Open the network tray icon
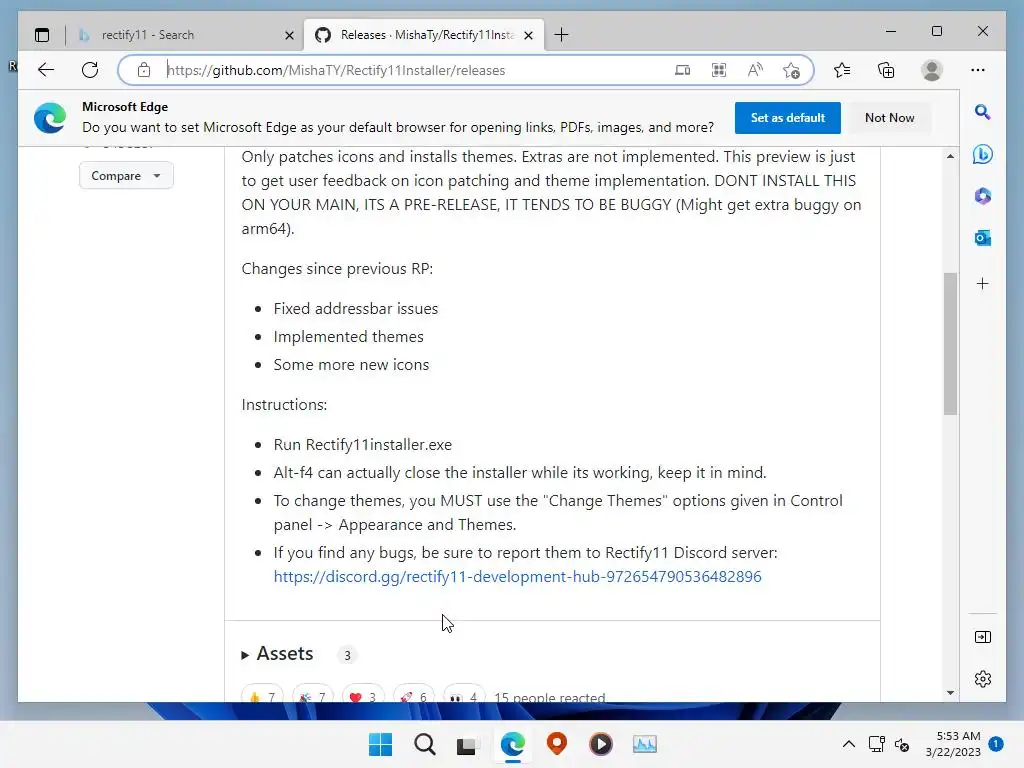The width and height of the screenshot is (1024, 768). click(876, 744)
